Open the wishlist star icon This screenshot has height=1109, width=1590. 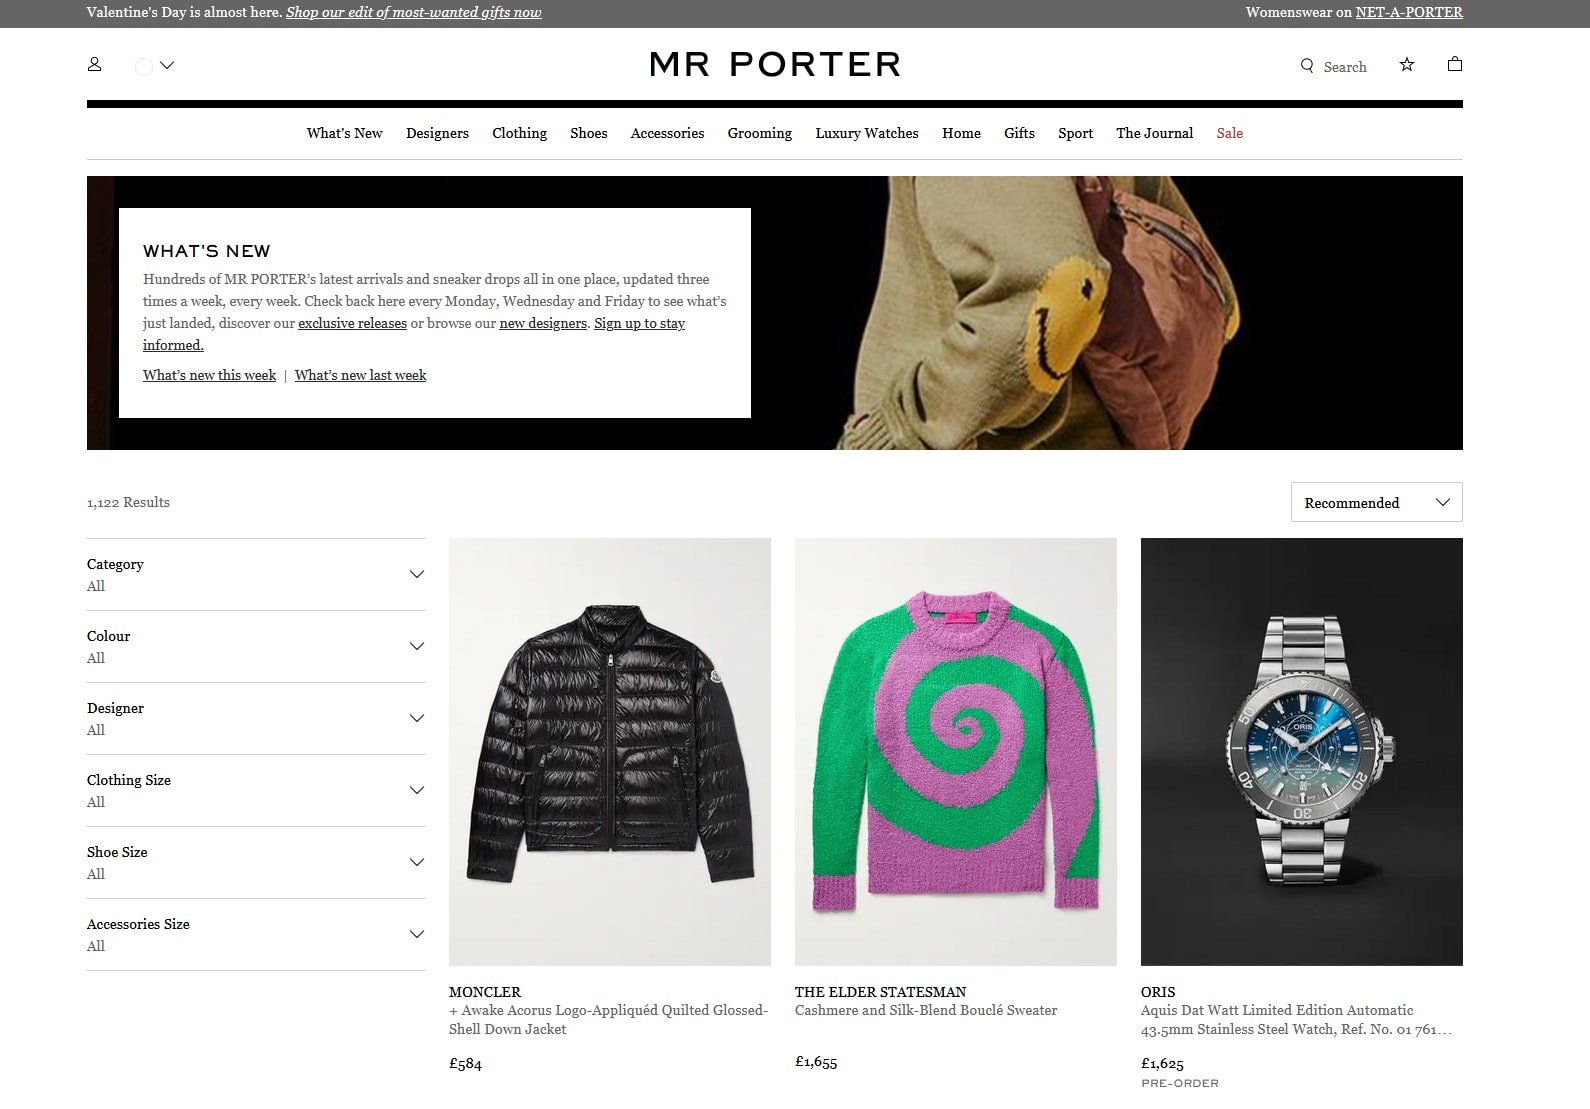pyautogui.click(x=1407, y=64)
